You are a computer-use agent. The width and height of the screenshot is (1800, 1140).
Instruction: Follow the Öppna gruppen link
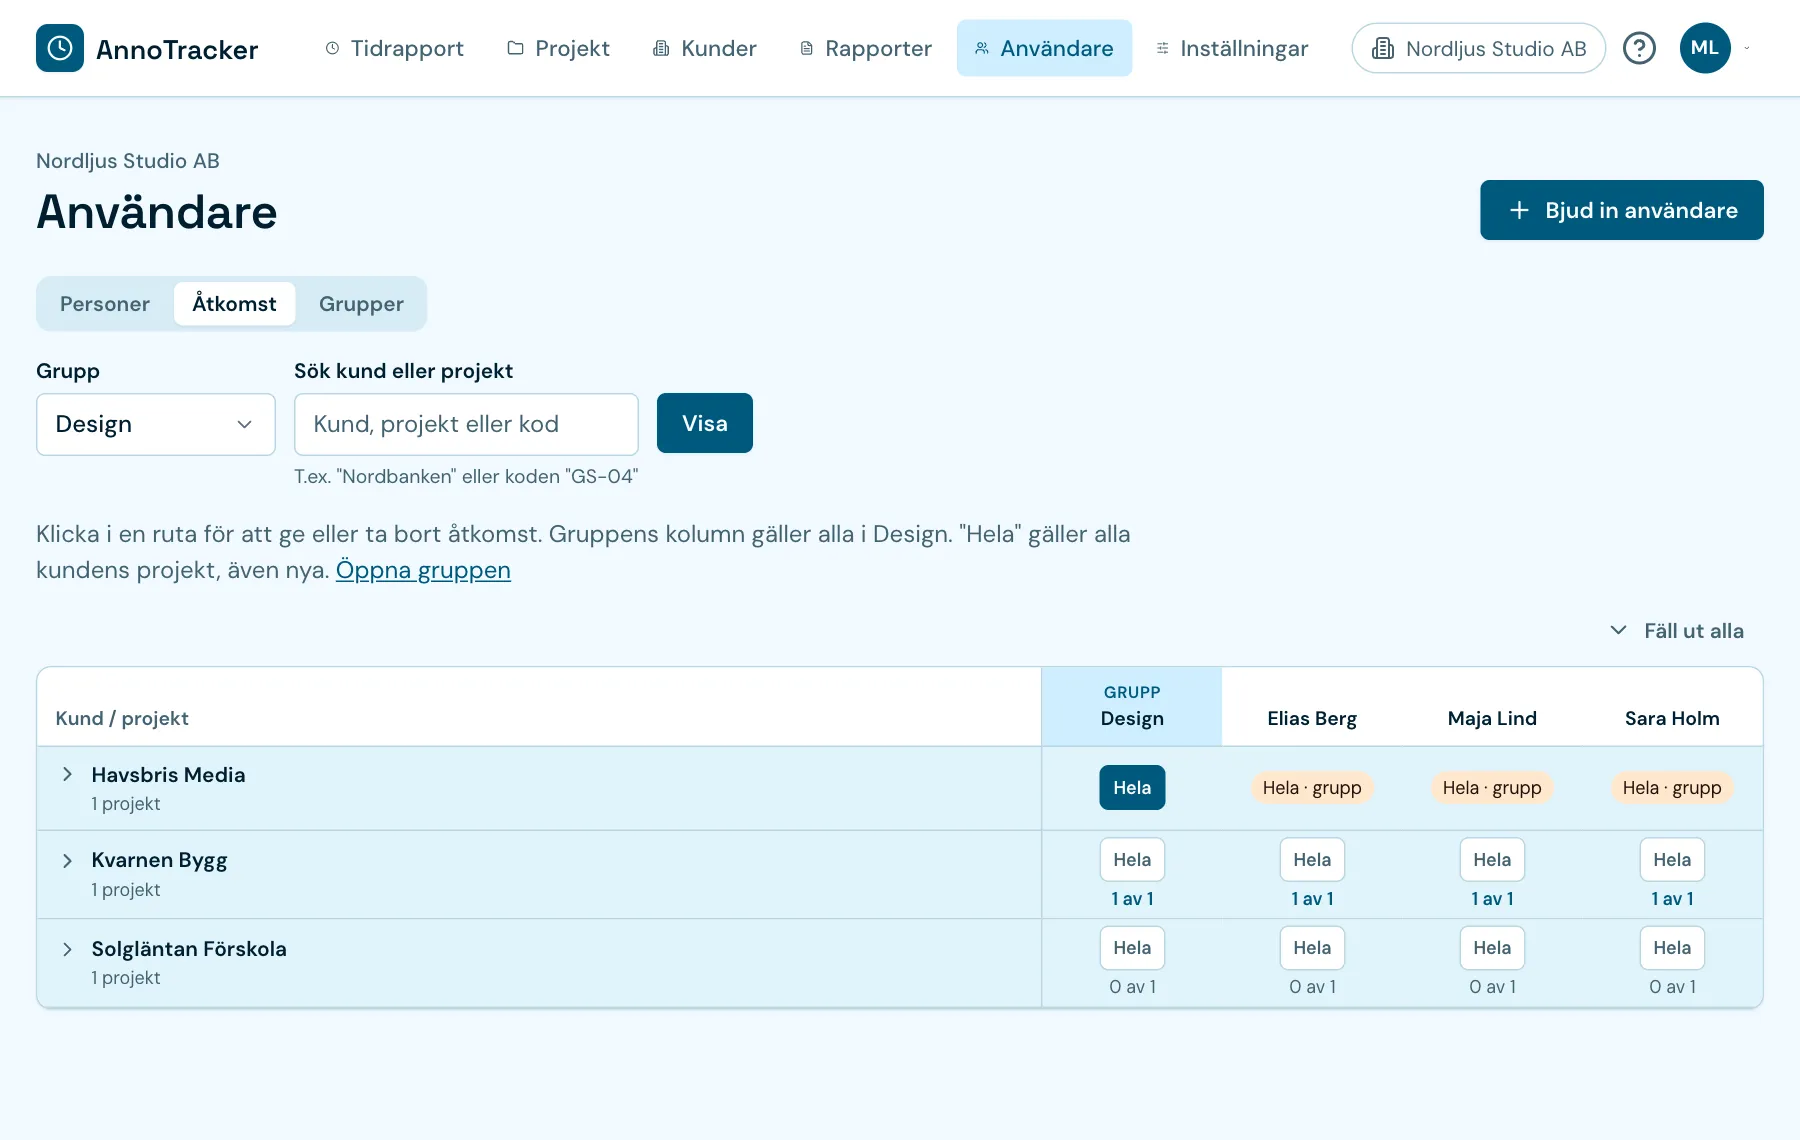pyautogui.click(x=423, y=570)
